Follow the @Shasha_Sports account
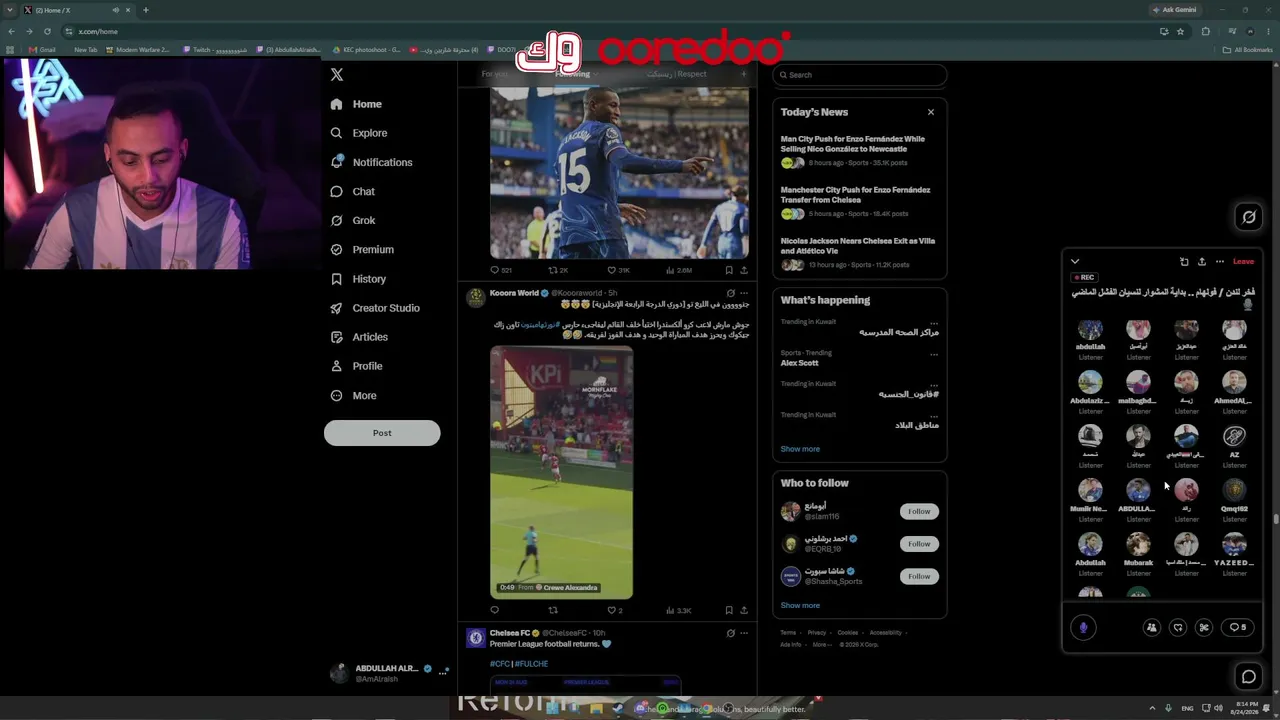1280x720 pixels. [919, 576]
